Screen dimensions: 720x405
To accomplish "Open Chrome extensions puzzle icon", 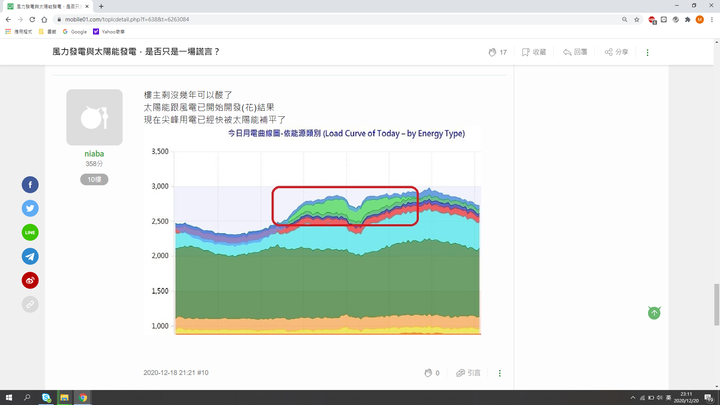I will [687, 19].
